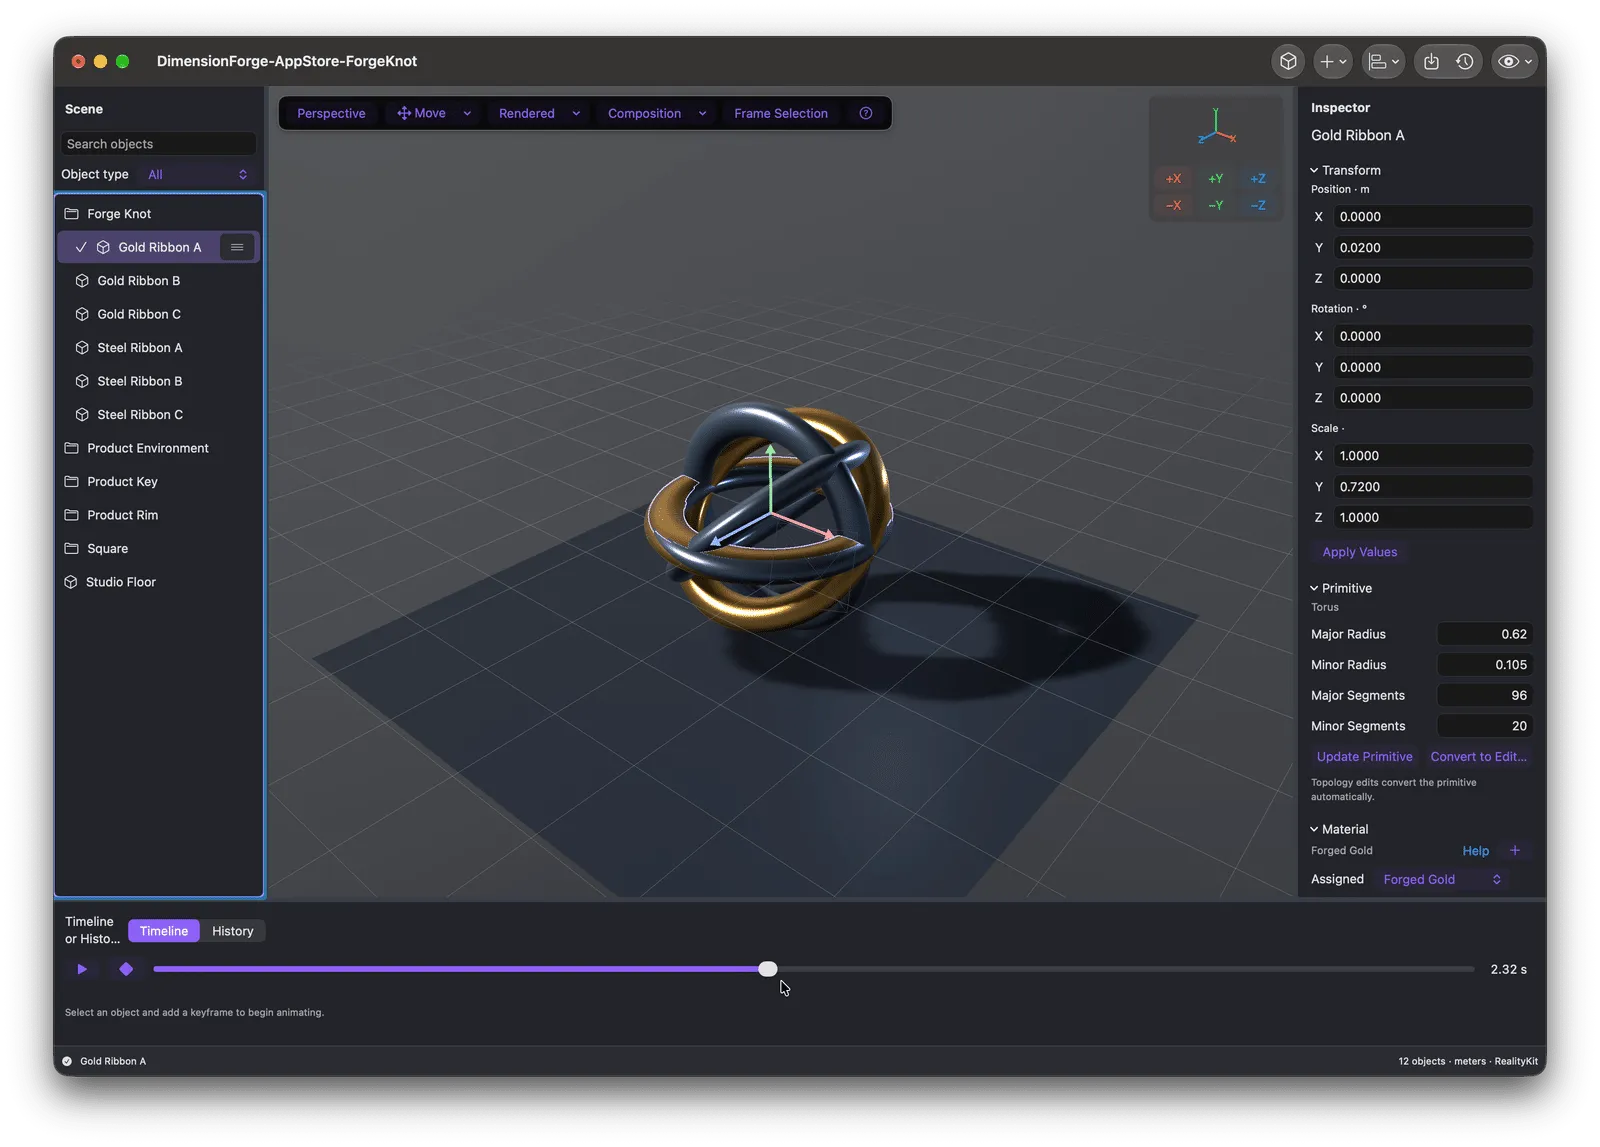
Task: Click the Minor Segments value 20
Action: pos(1485,726)
